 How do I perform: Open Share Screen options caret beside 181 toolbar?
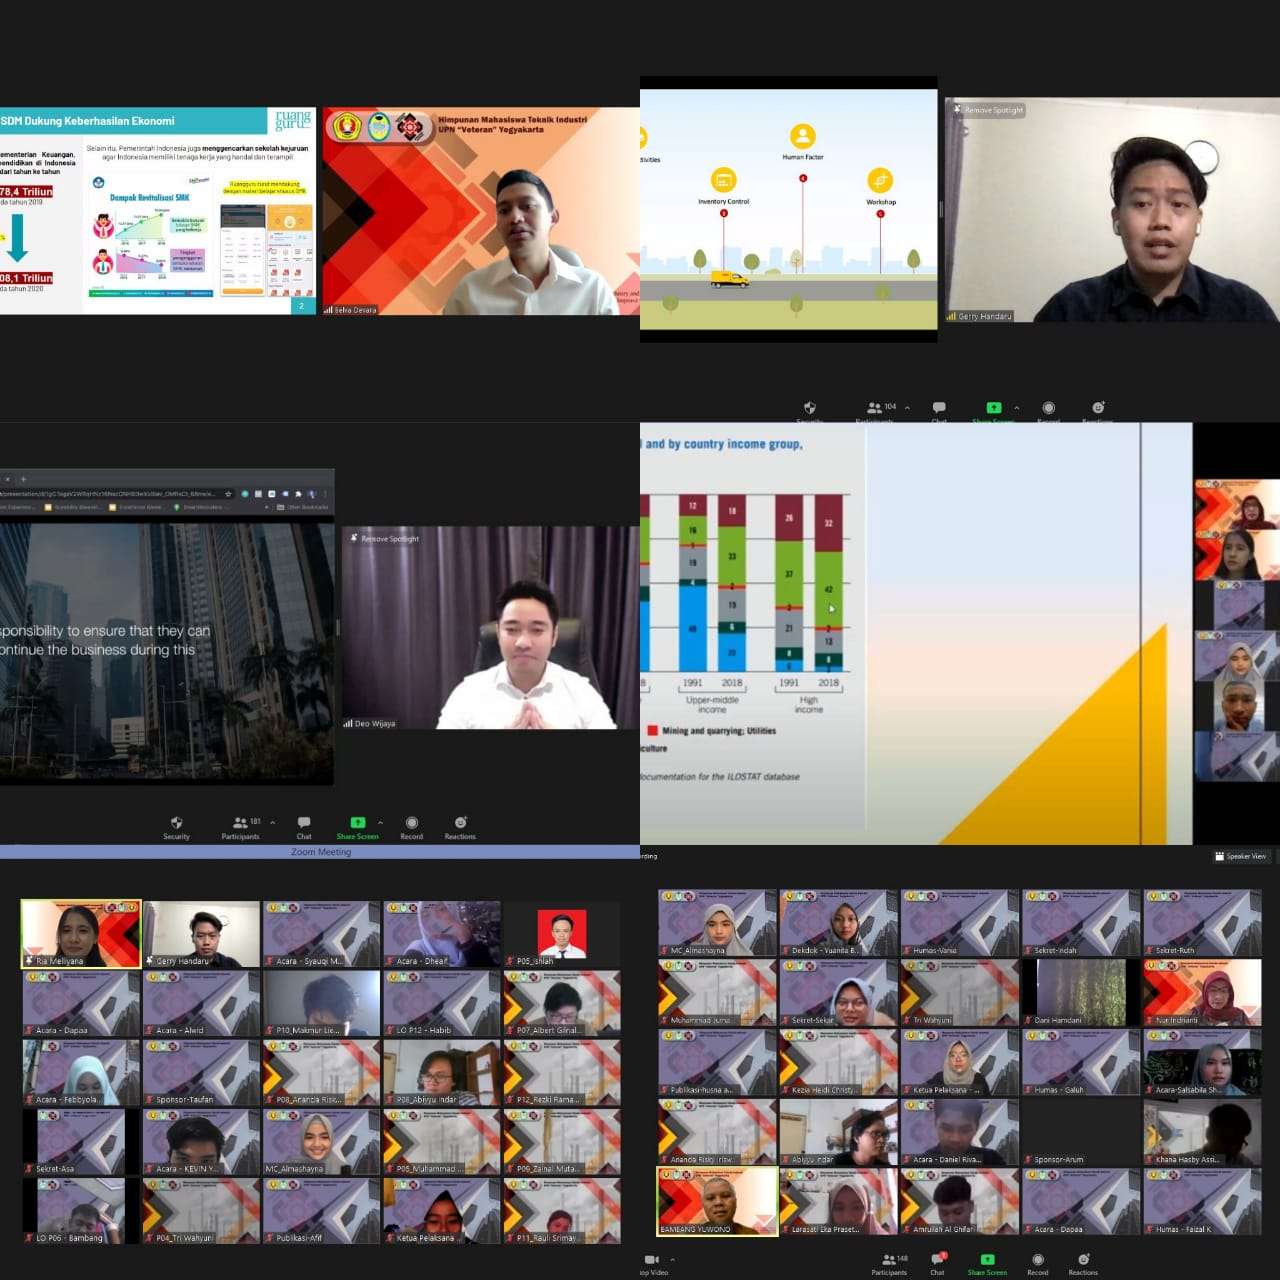(380, 823)
